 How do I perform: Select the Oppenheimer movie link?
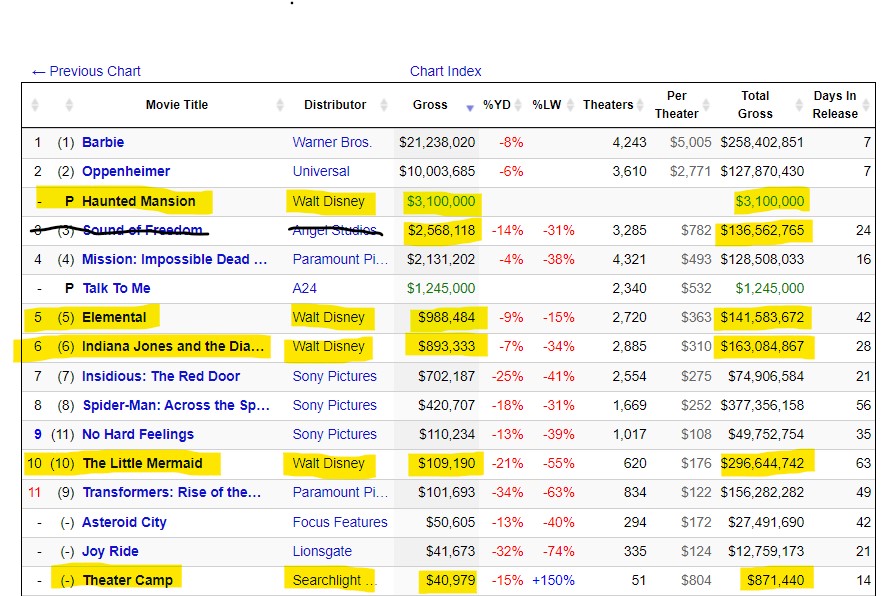(x=126, y=171)
